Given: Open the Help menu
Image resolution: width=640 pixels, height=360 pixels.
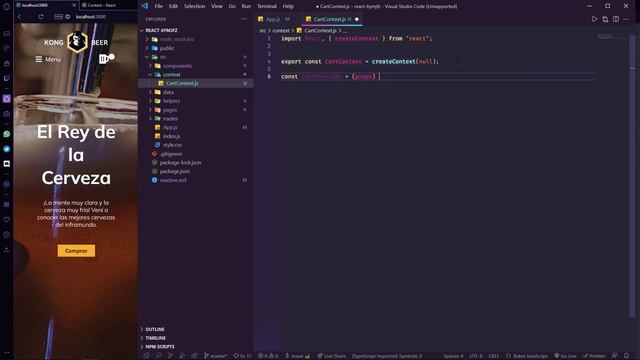Looking at the screenshot, I should (x=288, y=6).
